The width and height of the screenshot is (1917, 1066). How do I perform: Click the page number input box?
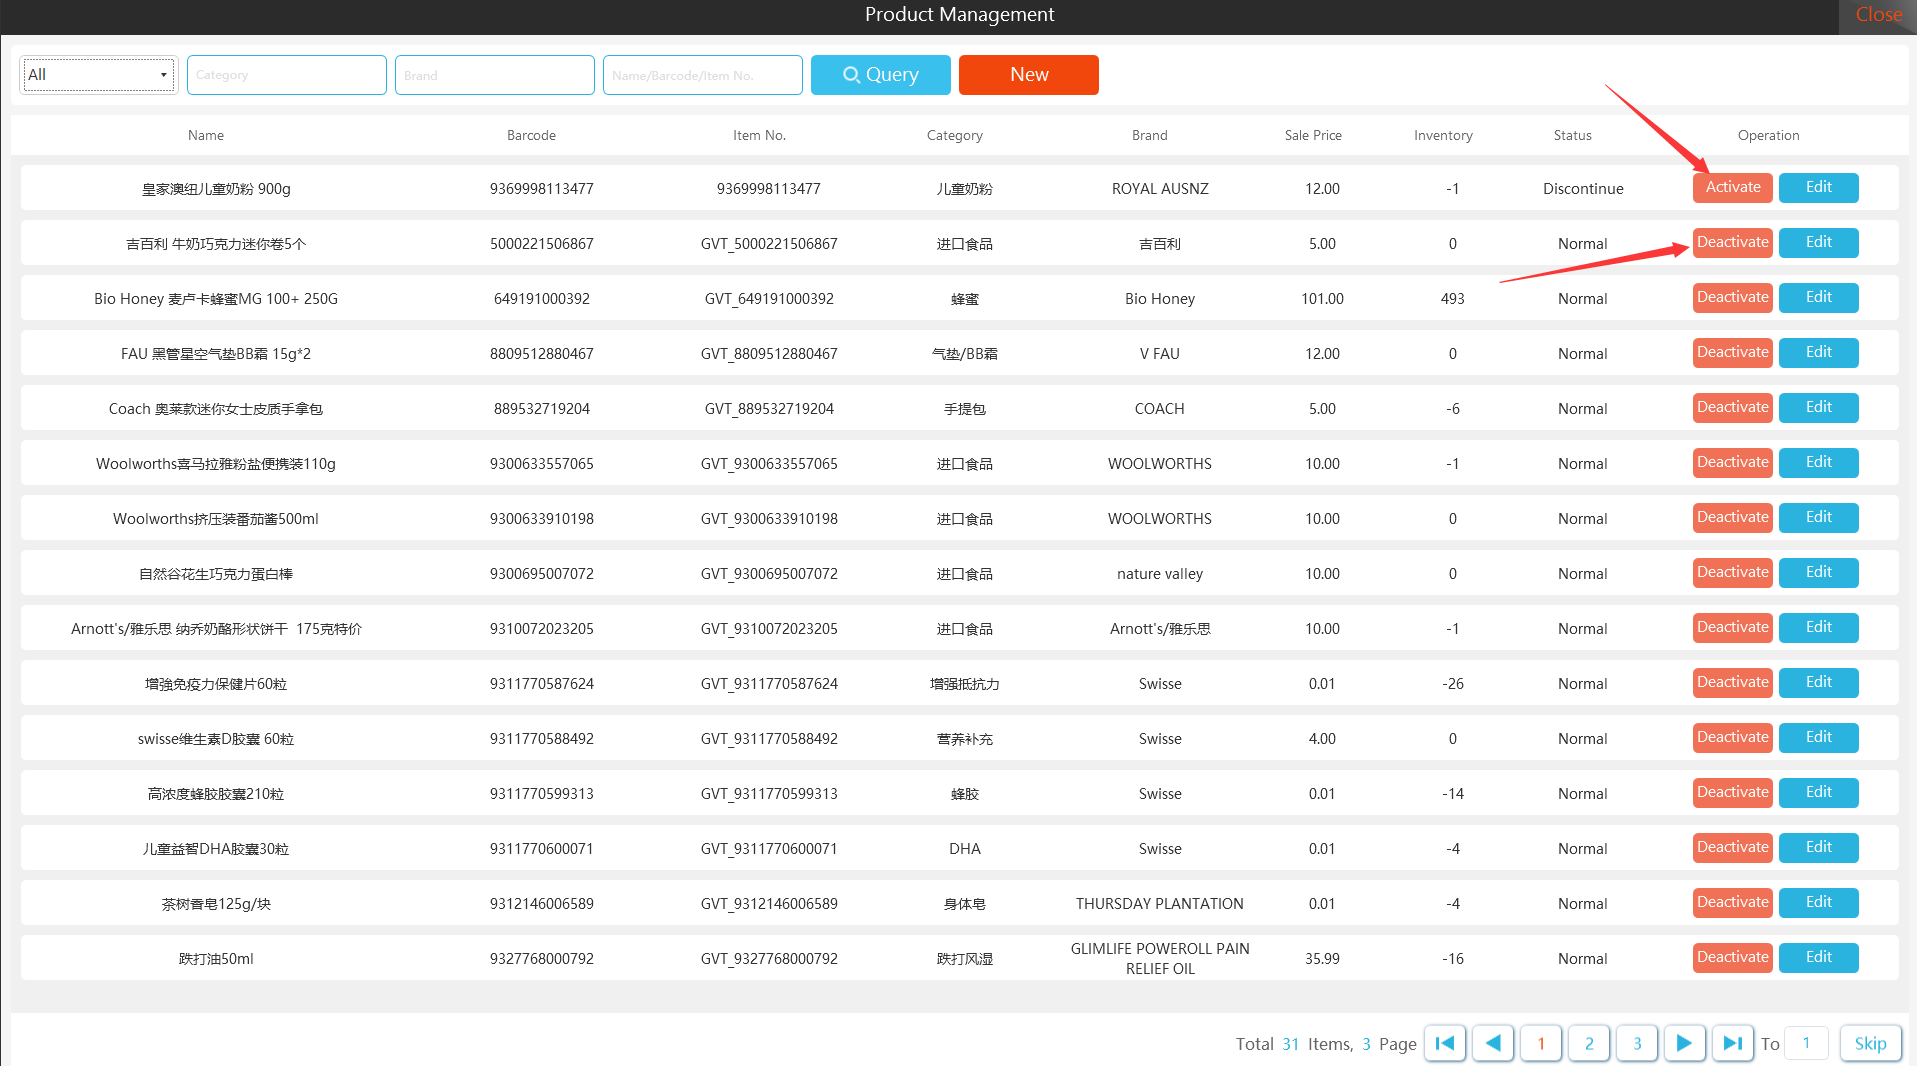1806,1043
